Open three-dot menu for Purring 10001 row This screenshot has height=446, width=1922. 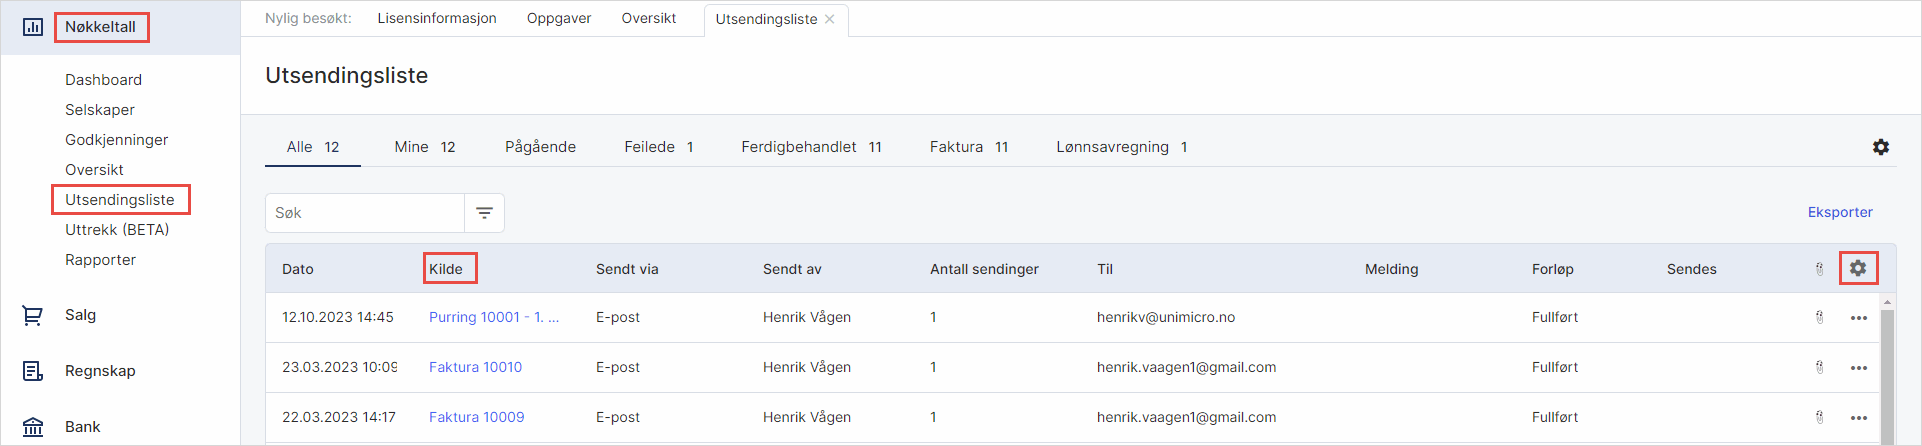(1858, 318)
